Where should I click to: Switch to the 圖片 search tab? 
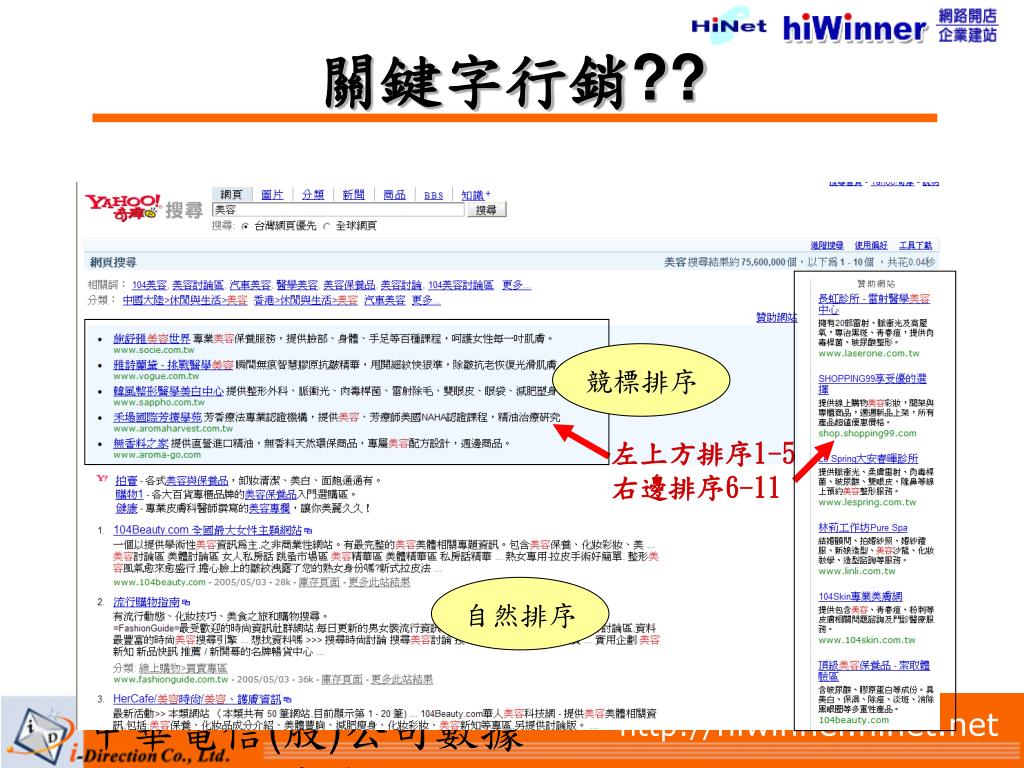(x=272, y=195)
